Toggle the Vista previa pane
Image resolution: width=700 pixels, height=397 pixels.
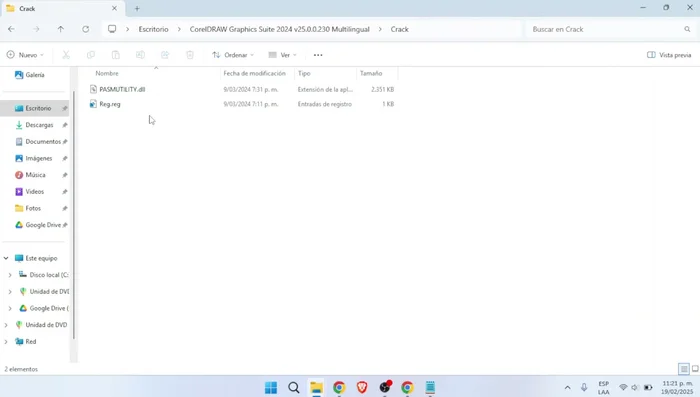(669, 55)
